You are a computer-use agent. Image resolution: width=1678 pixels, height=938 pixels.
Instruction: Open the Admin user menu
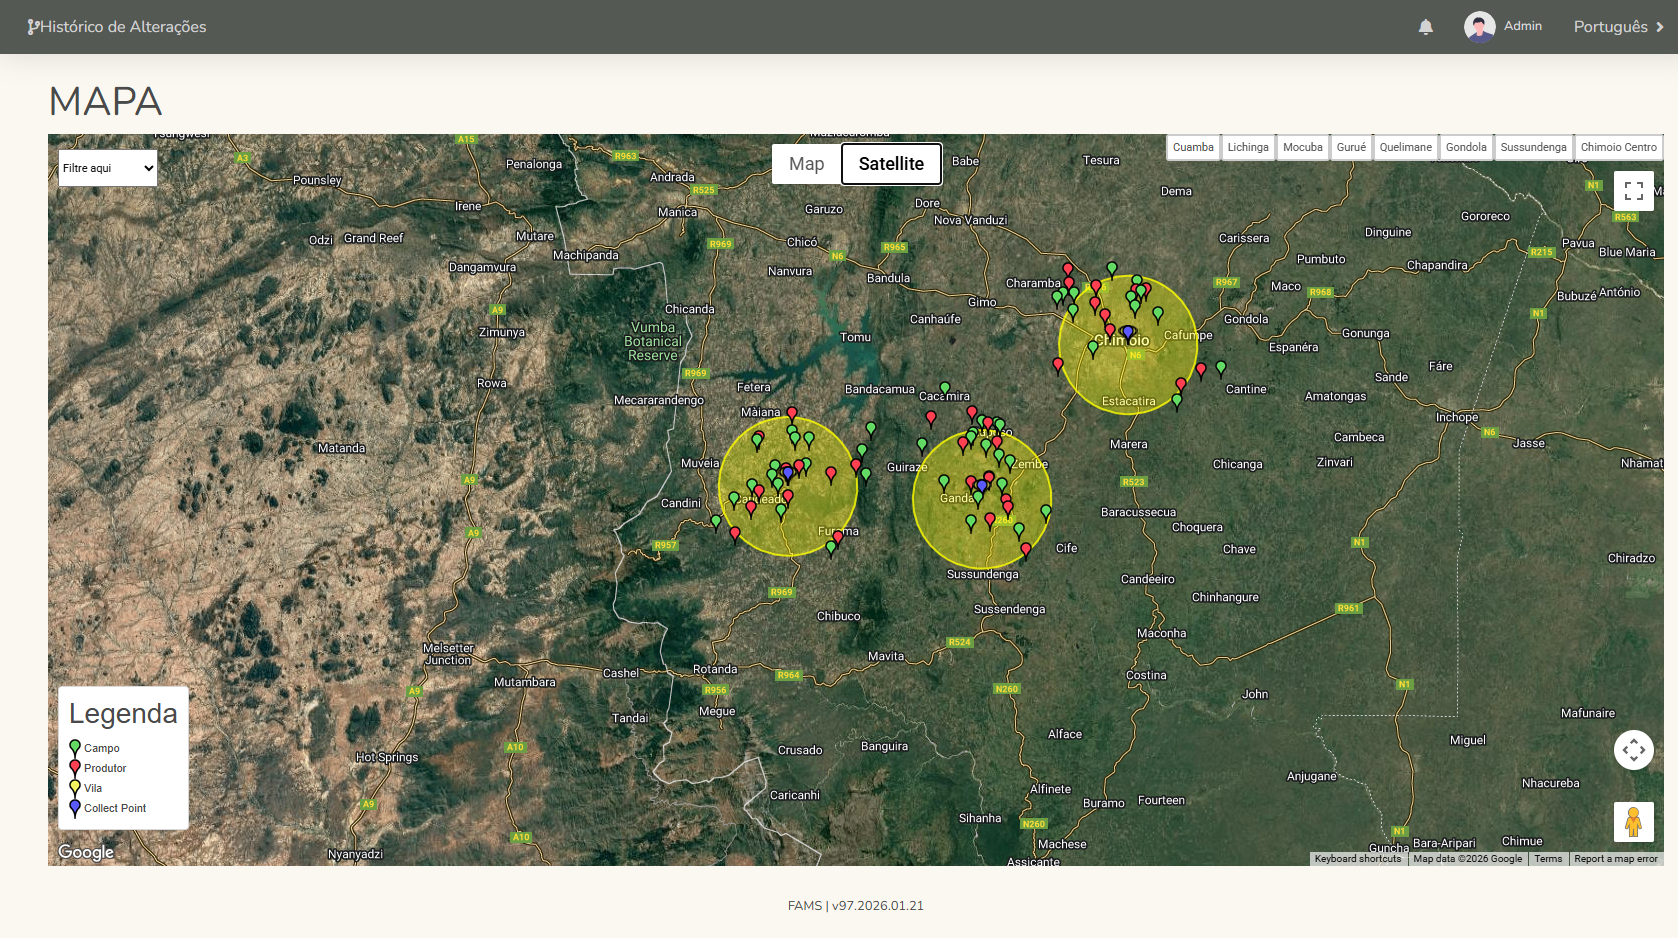[1522, 26]
